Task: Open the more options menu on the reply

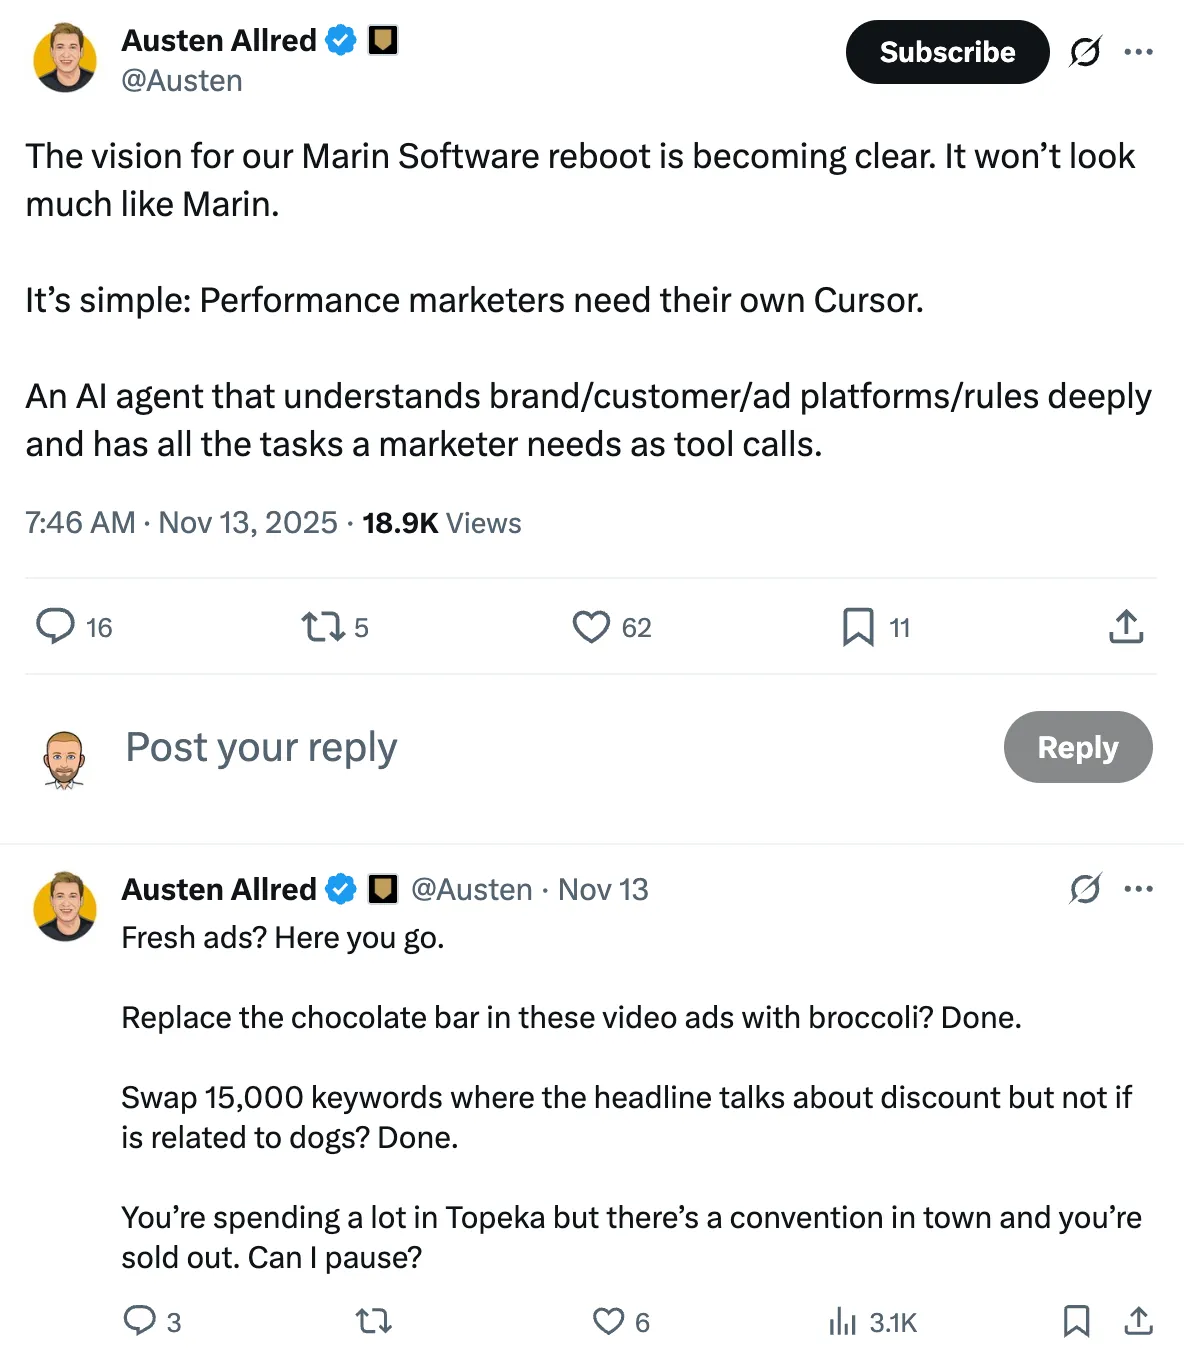Action: tap(1140, 888)
